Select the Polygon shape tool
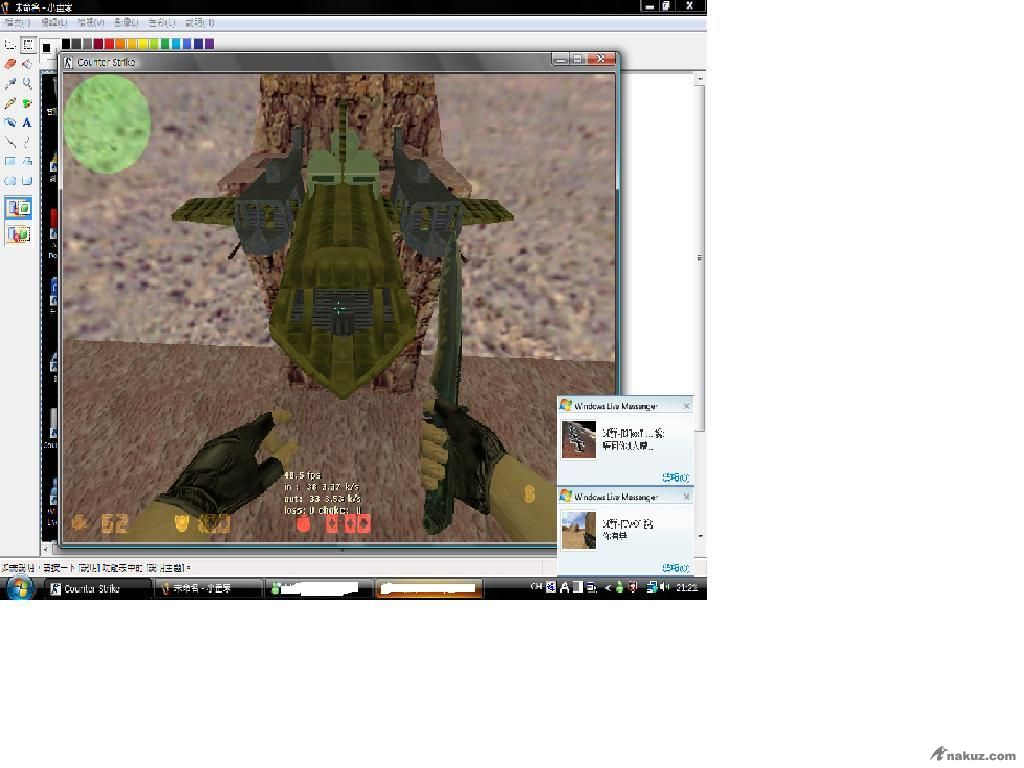Viewport: 1024px width, 768px height. tap(27, 161)
